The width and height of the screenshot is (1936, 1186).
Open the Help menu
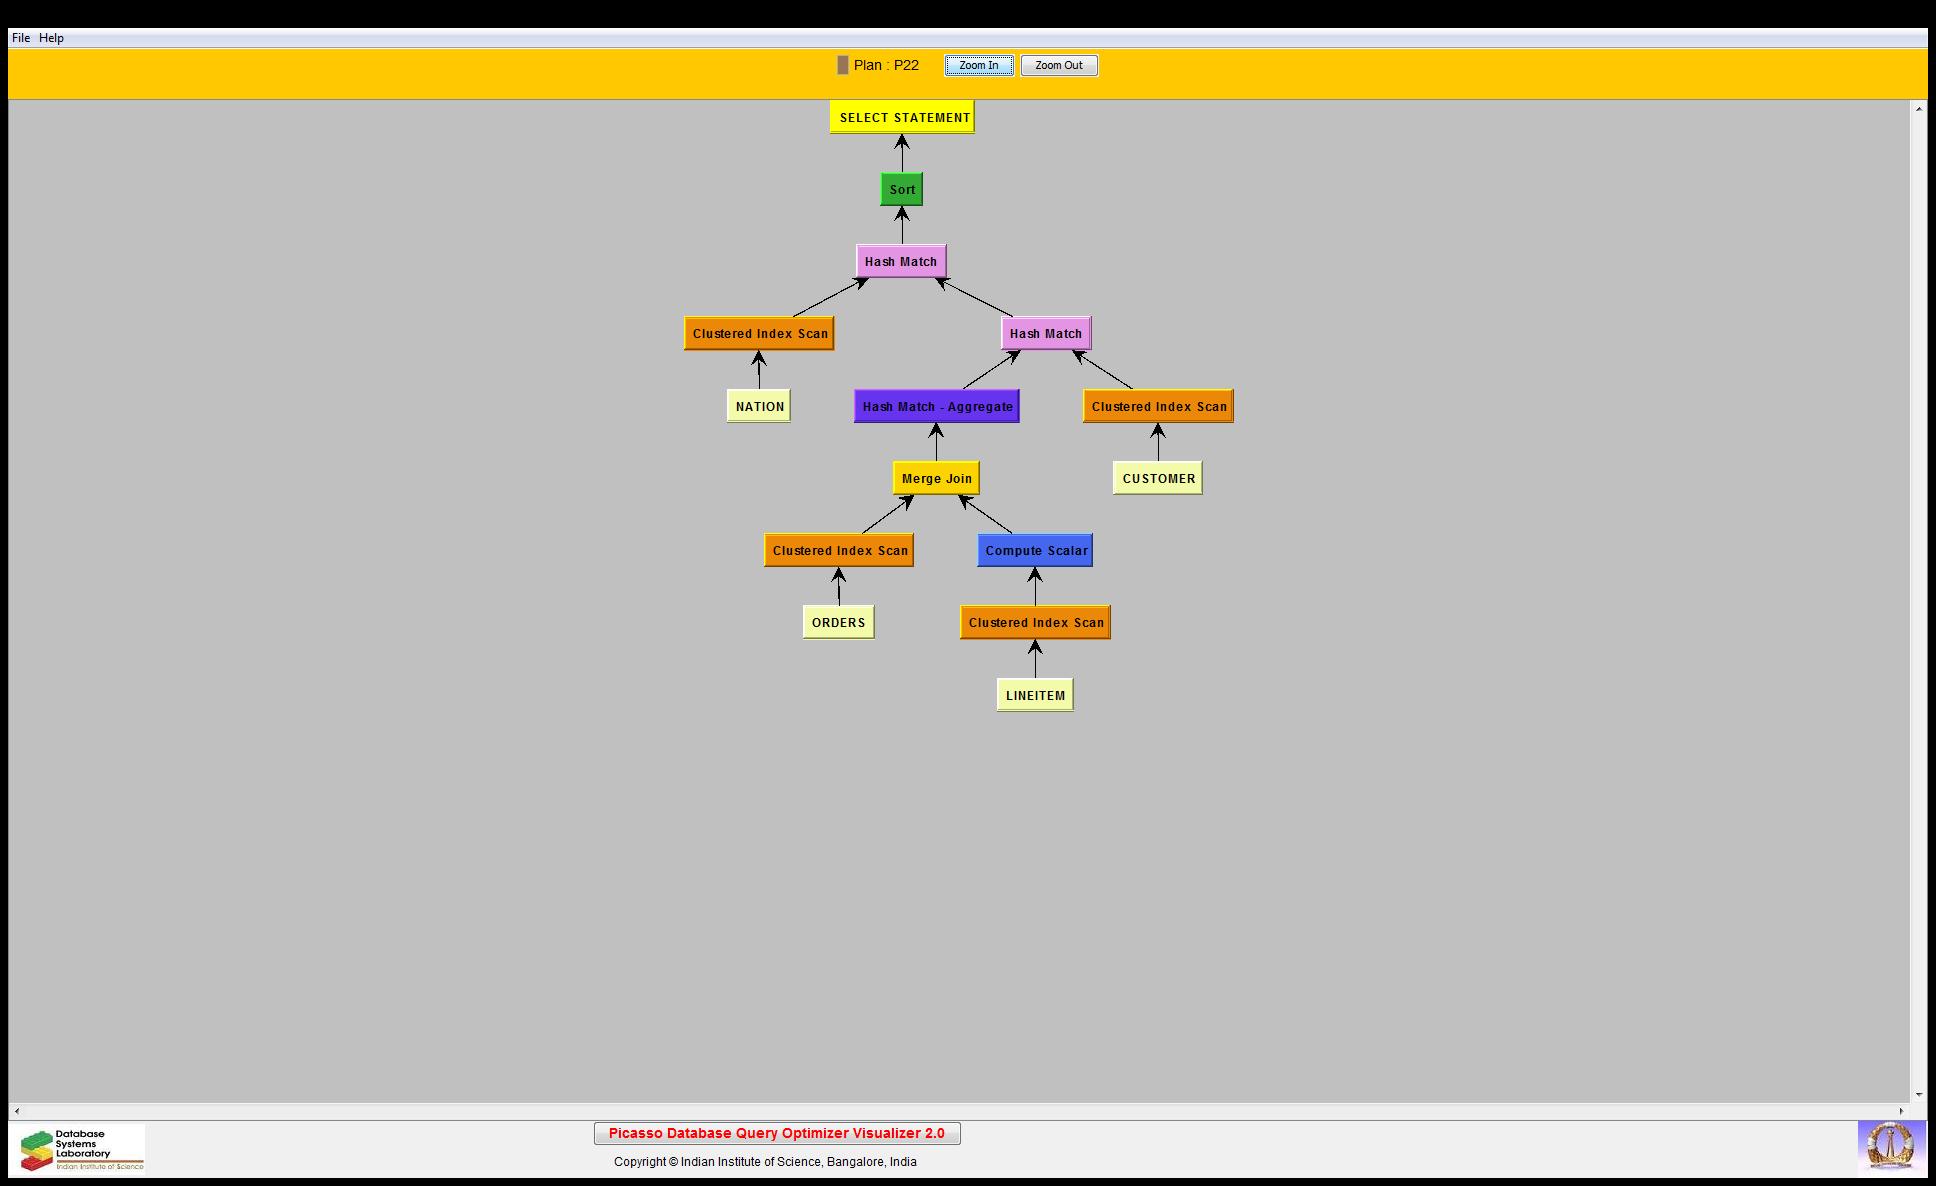point(51,38)
